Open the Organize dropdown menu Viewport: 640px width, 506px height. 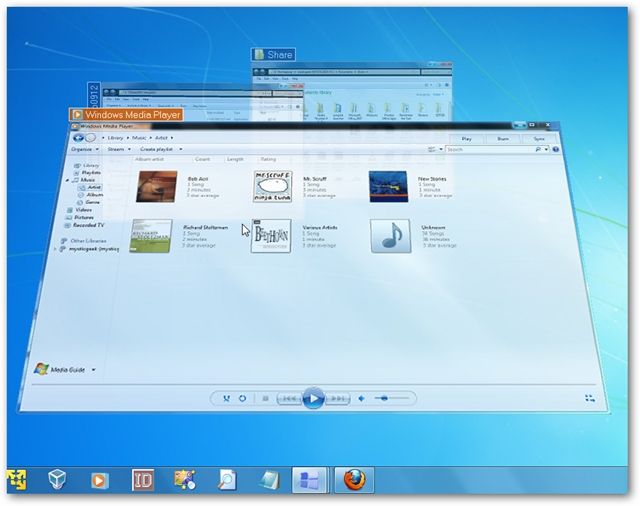click(85, 149)
